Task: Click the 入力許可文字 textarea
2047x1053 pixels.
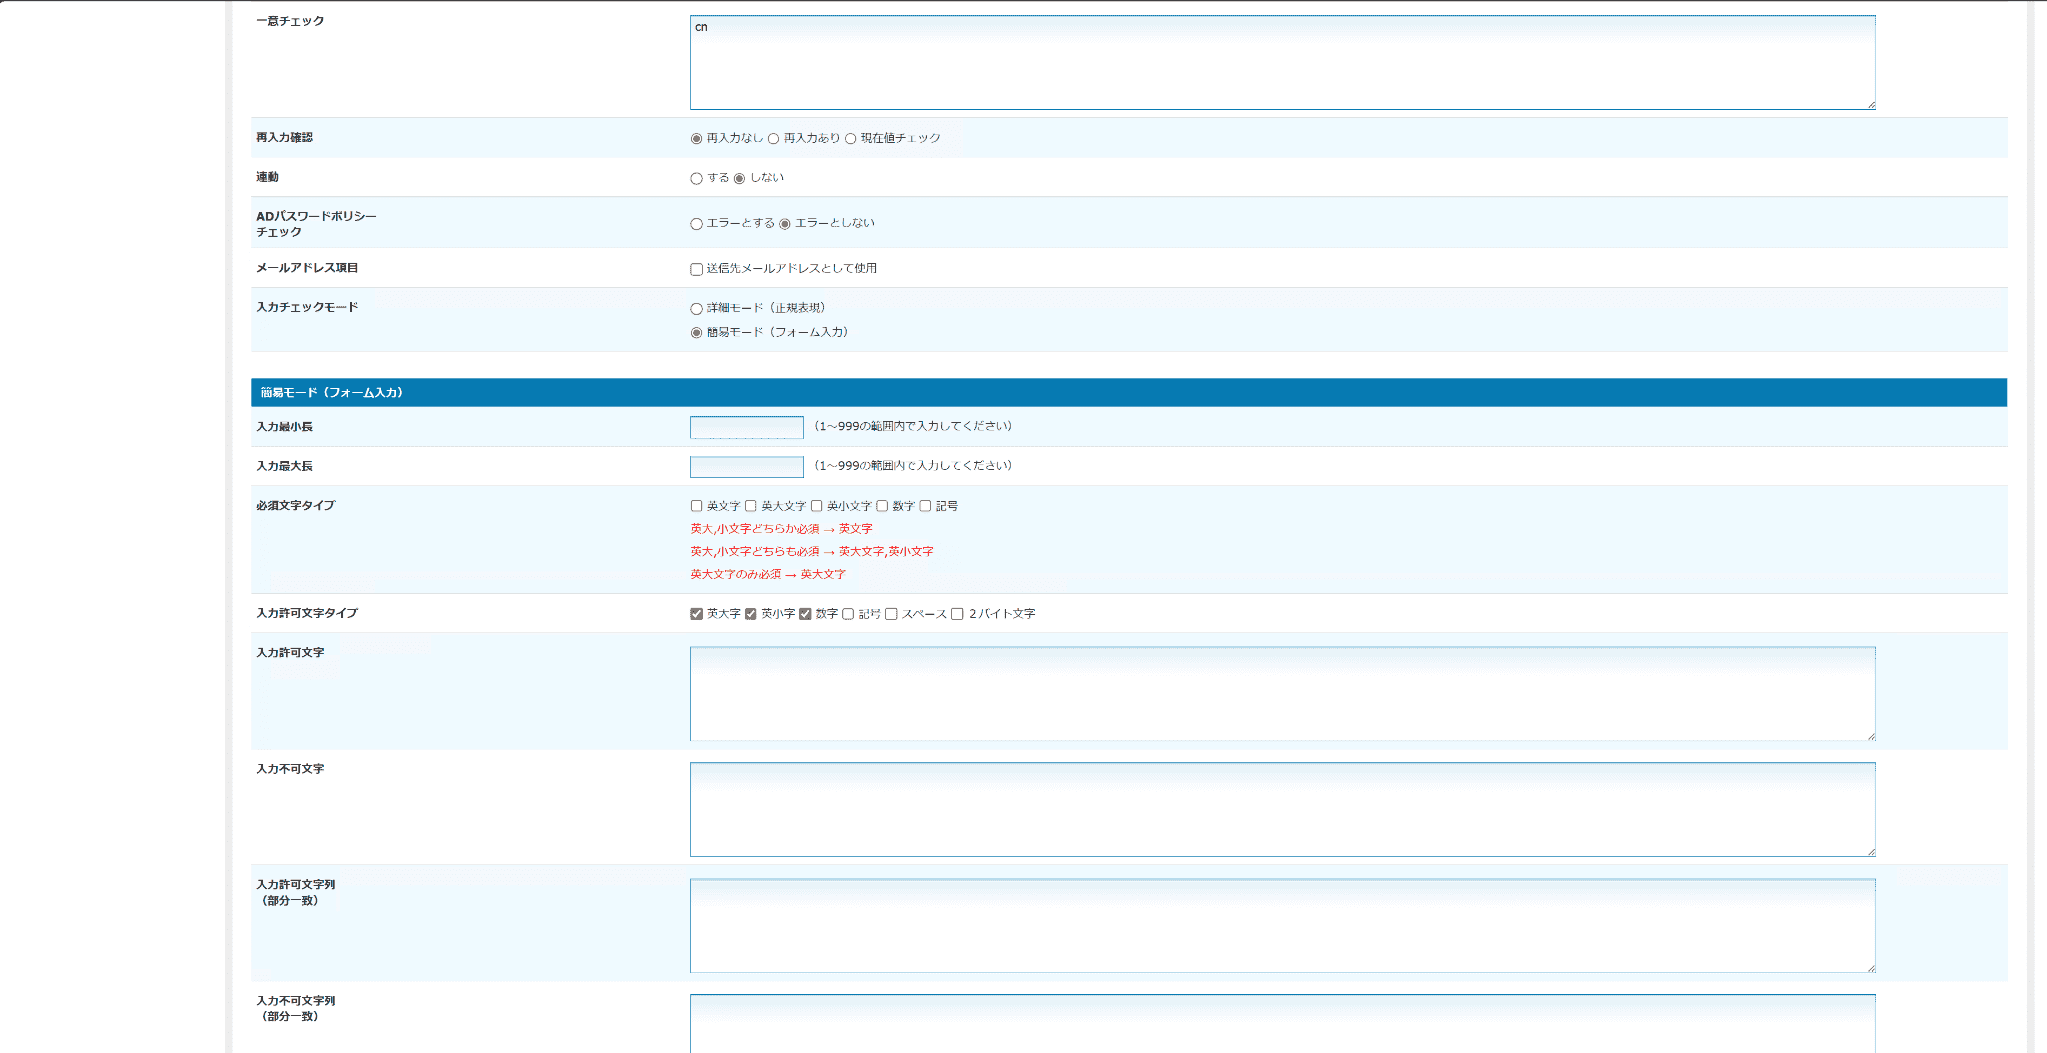Action: pyautogui.click(x=1280, y=693)
